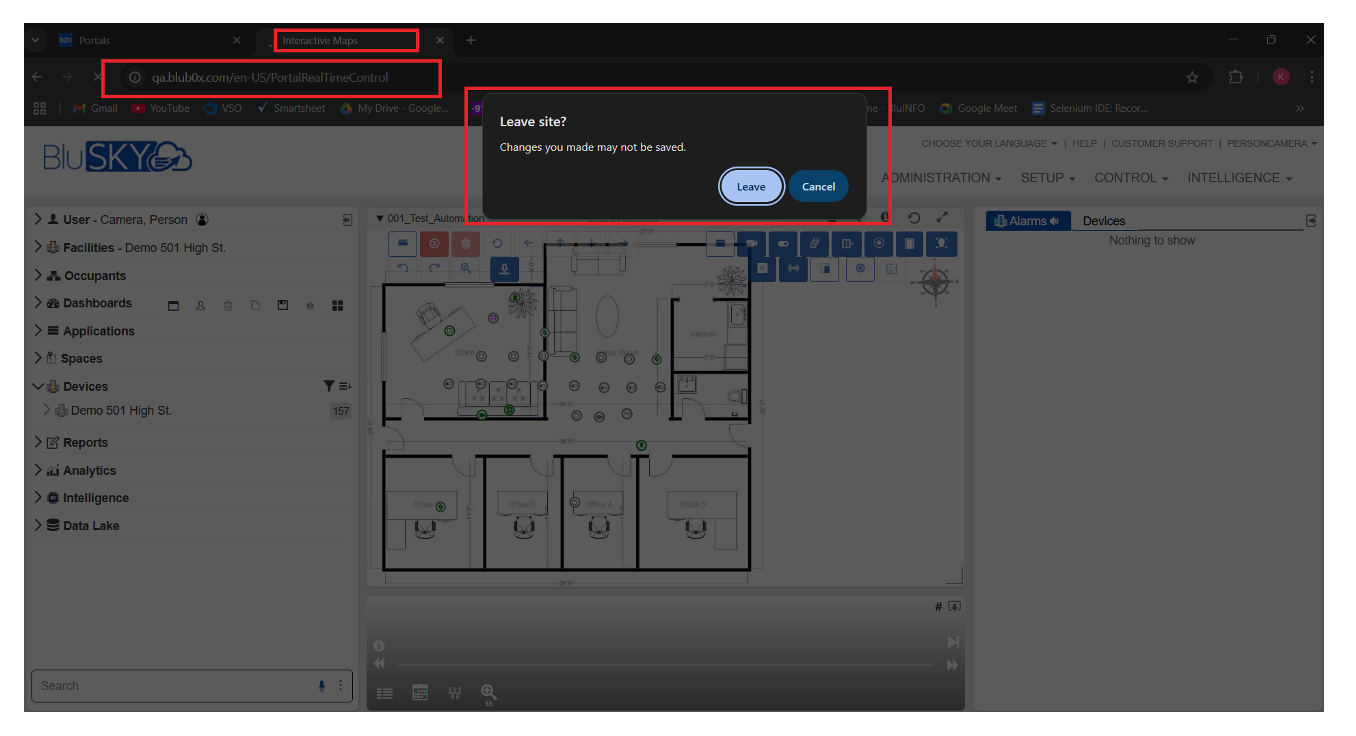Click the download icon on the map toolbar
The width and height of the screenshot is (1356, 736).
coord(505,268)
